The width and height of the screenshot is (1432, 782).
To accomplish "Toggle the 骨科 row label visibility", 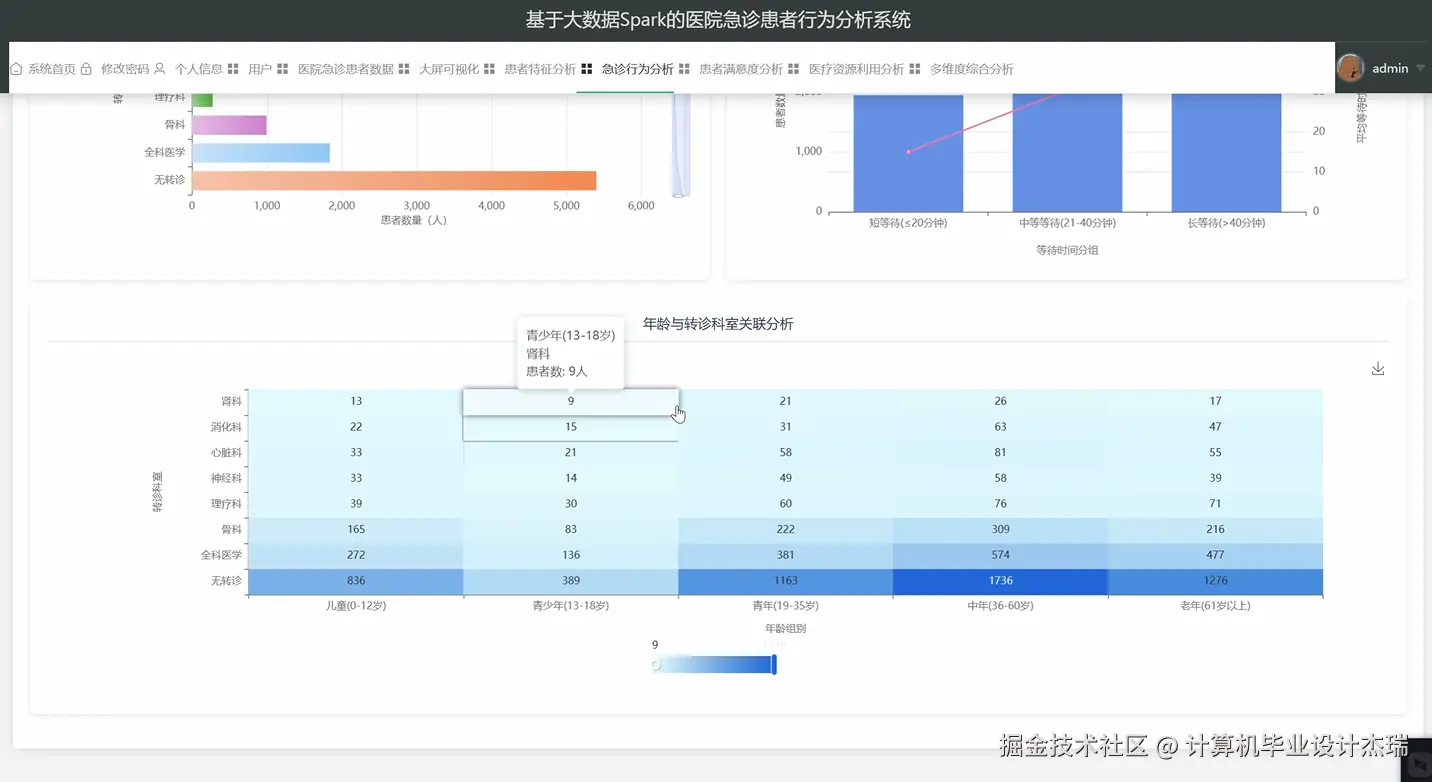I will 229,528.
